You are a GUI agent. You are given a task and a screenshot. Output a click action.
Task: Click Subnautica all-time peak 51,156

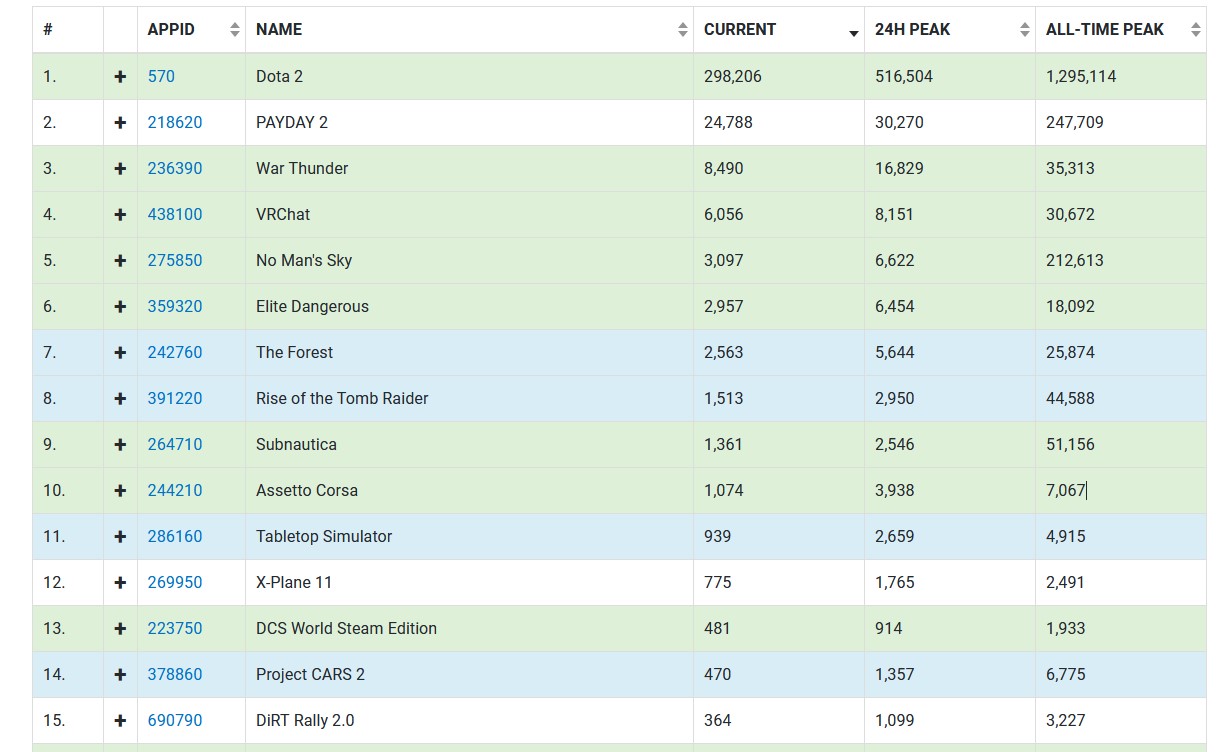click(x=1070, y=444)
